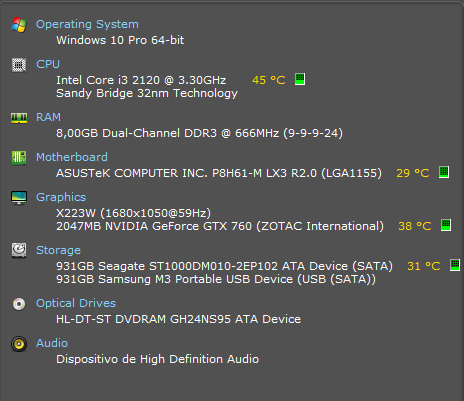
Task: Click the Windows flag Operating System icon
Action: point(19,25)
